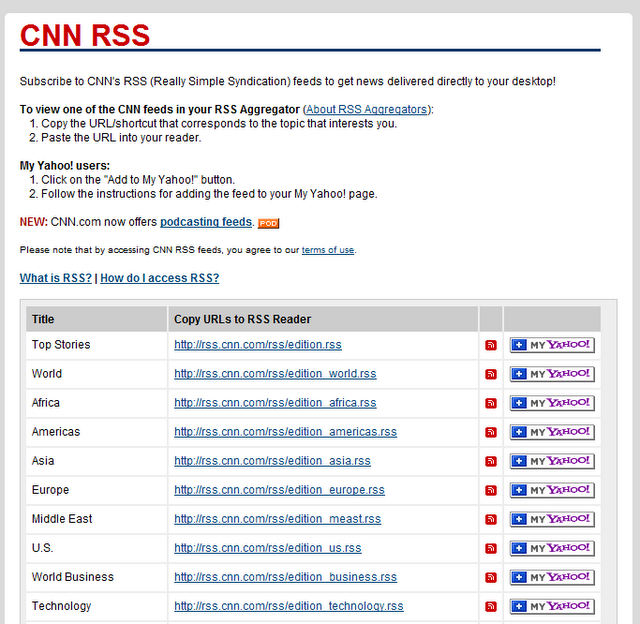
Task: Open the edition.rss Top Stories URL
Action: click(x=258, y=345)
